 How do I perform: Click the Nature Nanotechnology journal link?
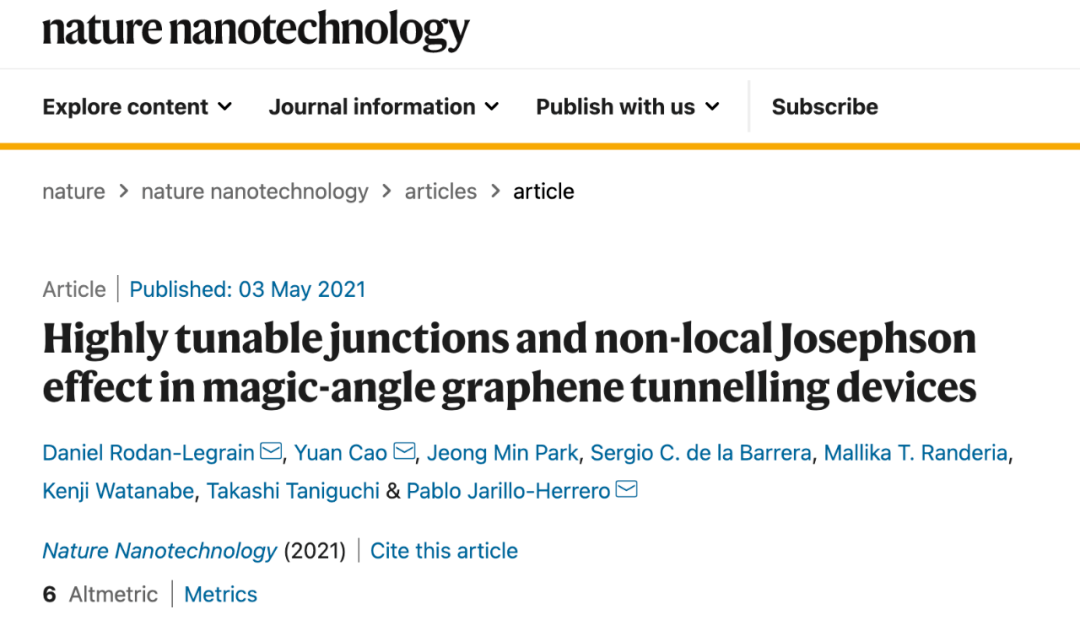tap(159, 551)
